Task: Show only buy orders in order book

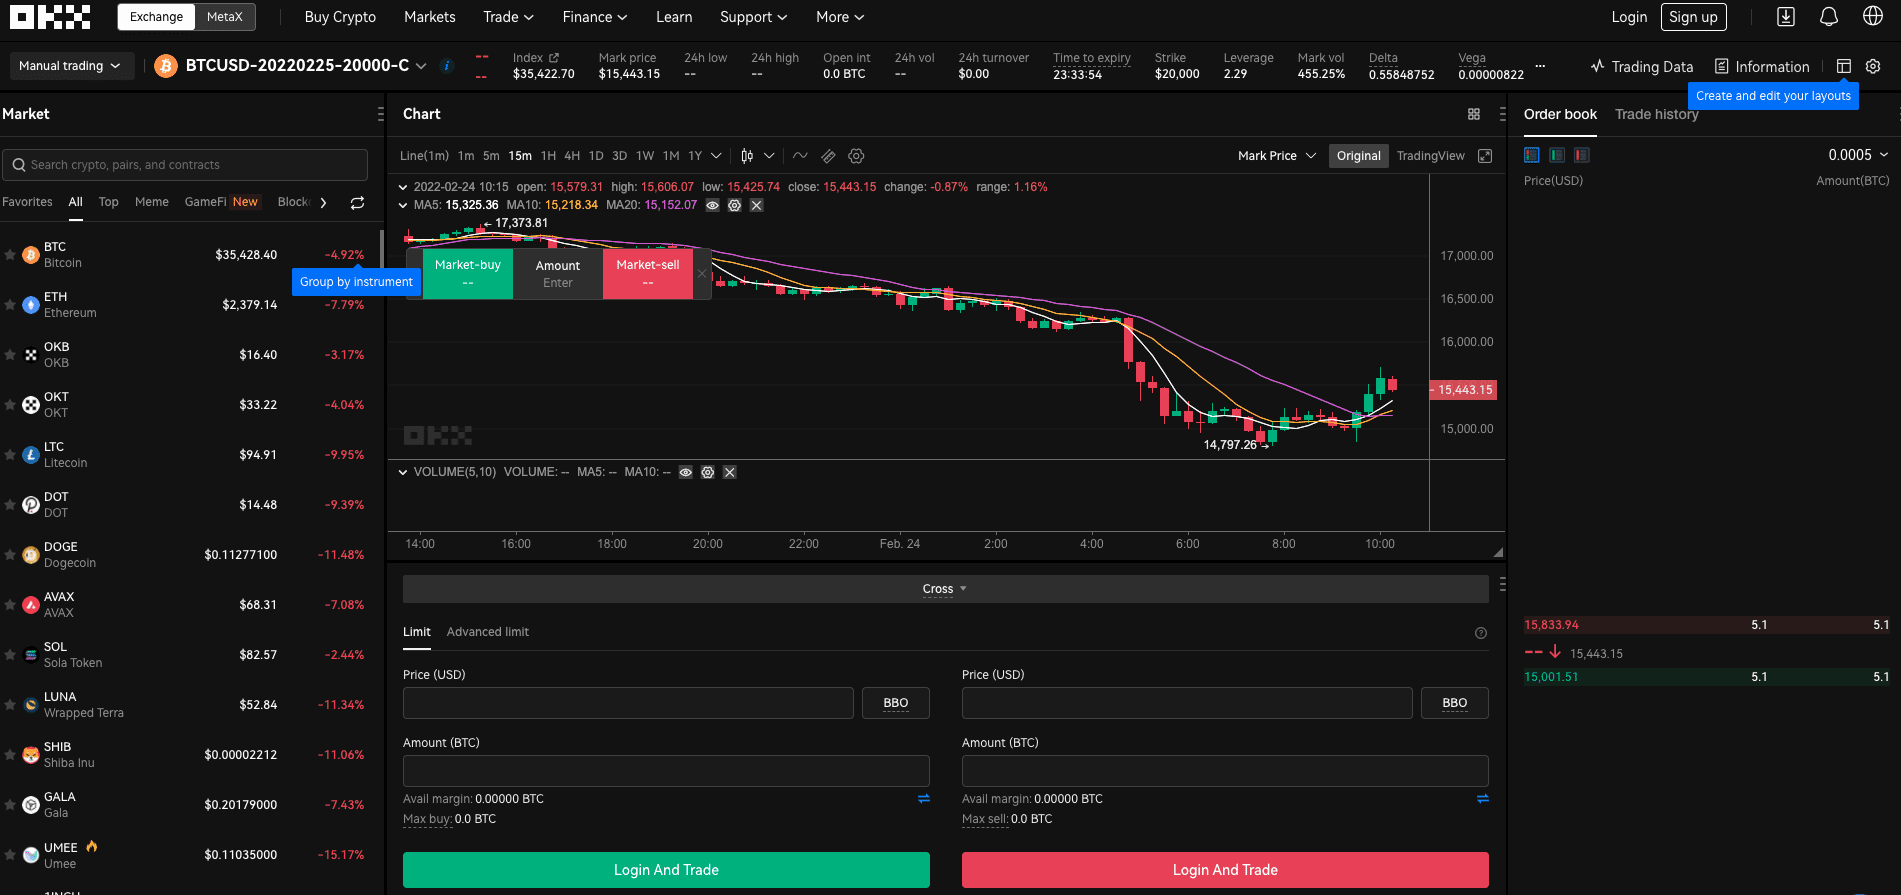Action: click(x=1557, y=155)
